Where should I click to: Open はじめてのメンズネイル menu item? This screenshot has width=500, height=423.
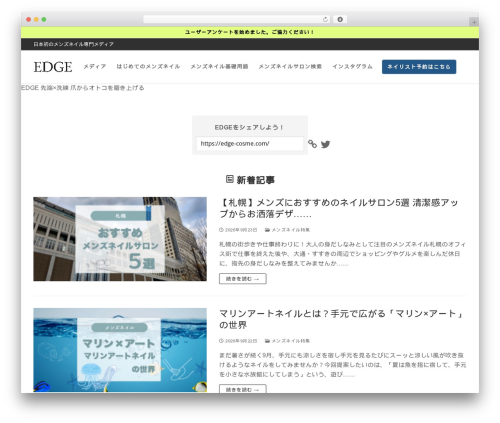[x=148, y=66]
